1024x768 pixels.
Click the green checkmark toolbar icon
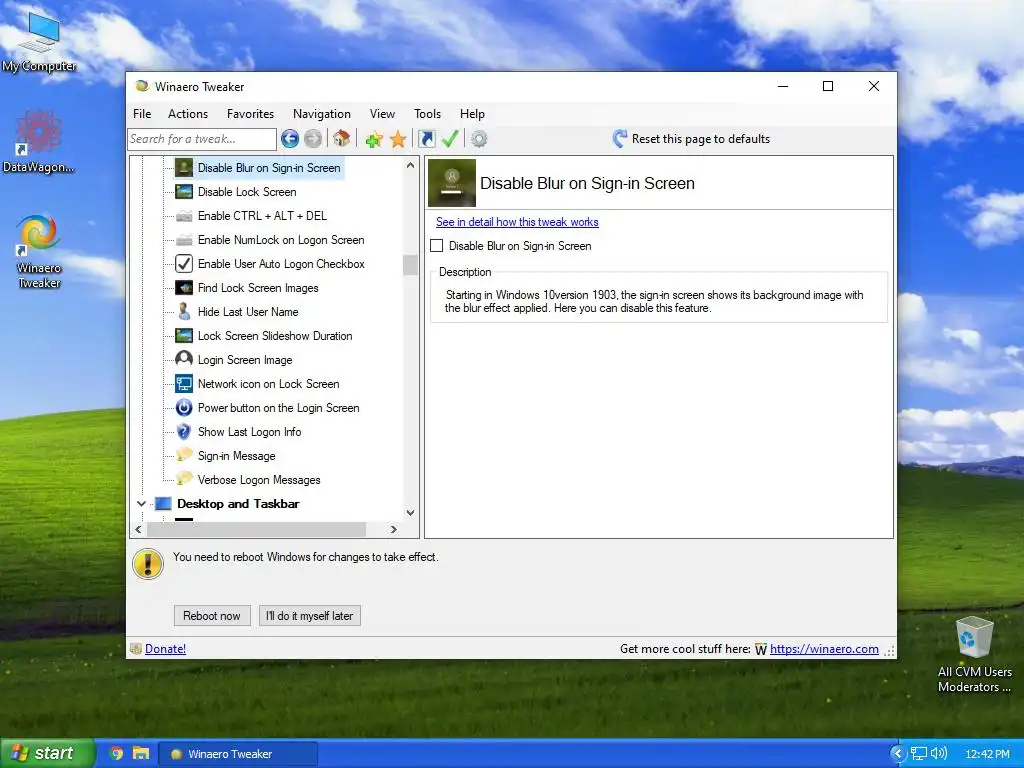[450, 138]
